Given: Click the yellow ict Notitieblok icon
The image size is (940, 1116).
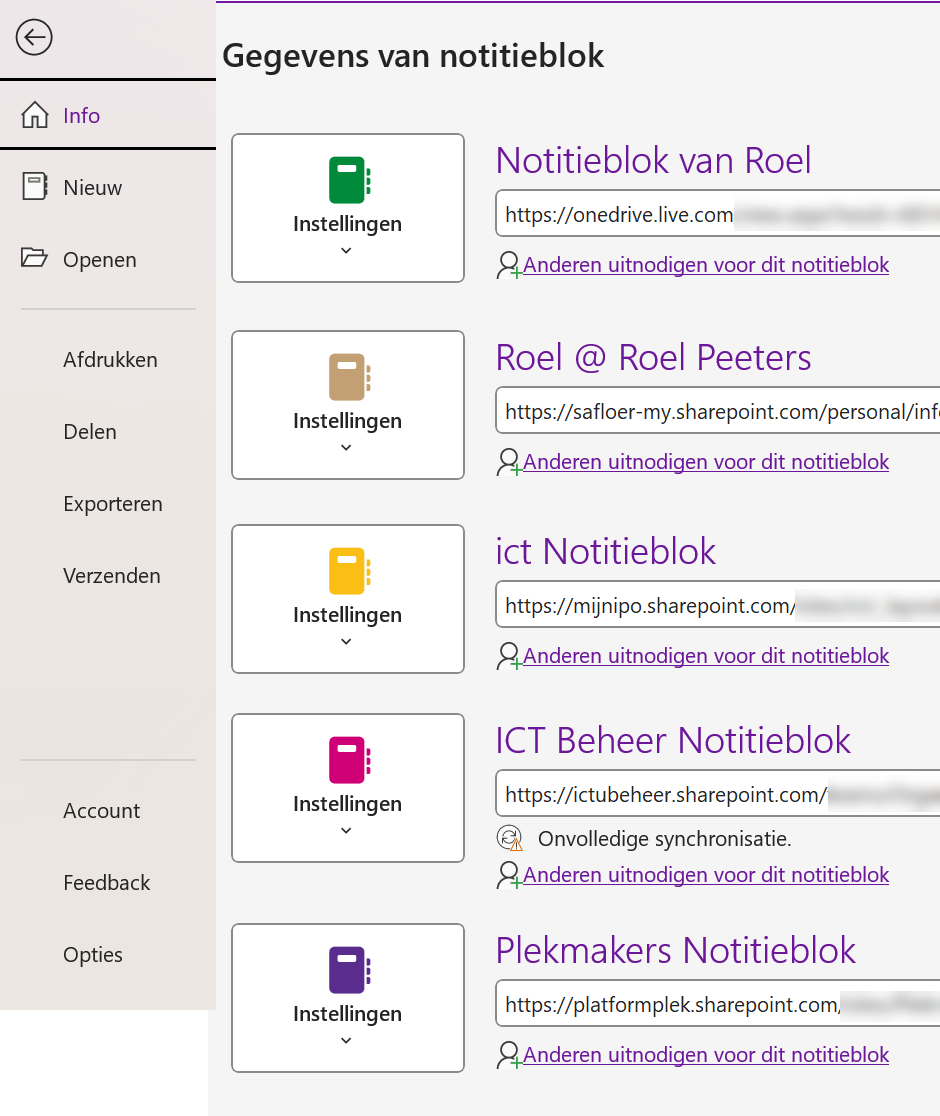Looking at the screenshot, I should [349, 572].
